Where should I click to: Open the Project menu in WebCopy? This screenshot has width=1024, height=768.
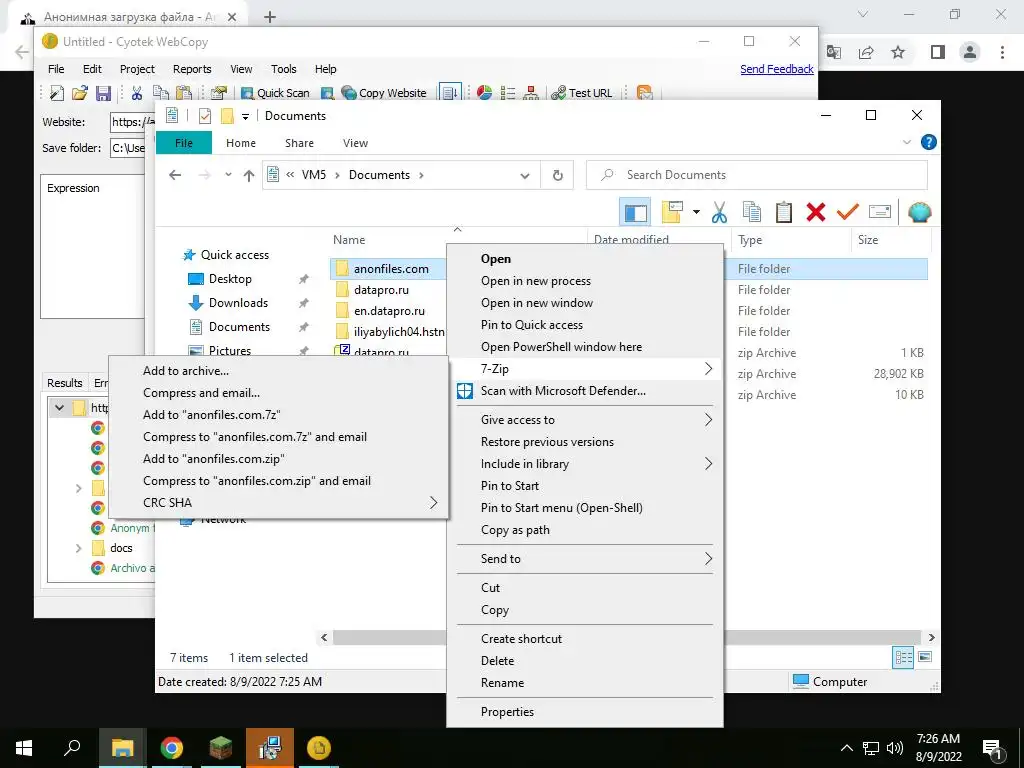click(x=137, y=69)
